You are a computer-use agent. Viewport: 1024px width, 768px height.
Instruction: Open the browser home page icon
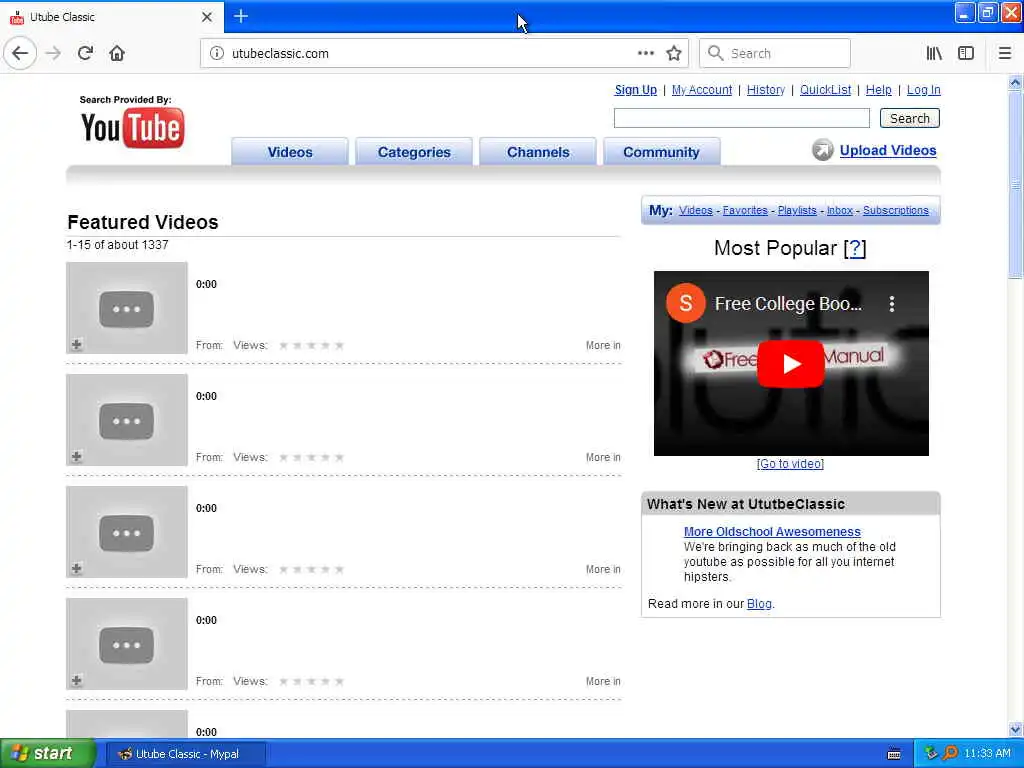tap(117, 54)
